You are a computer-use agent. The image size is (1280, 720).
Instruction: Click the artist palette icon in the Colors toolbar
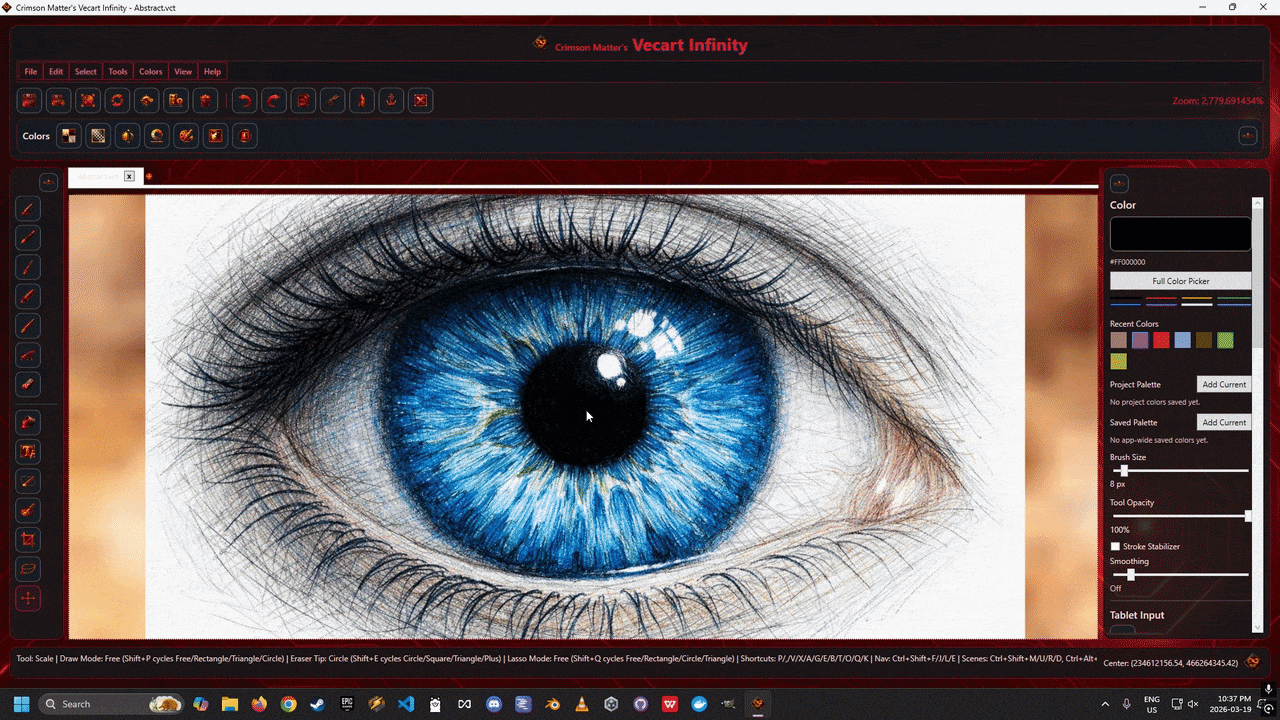(186, 135)
